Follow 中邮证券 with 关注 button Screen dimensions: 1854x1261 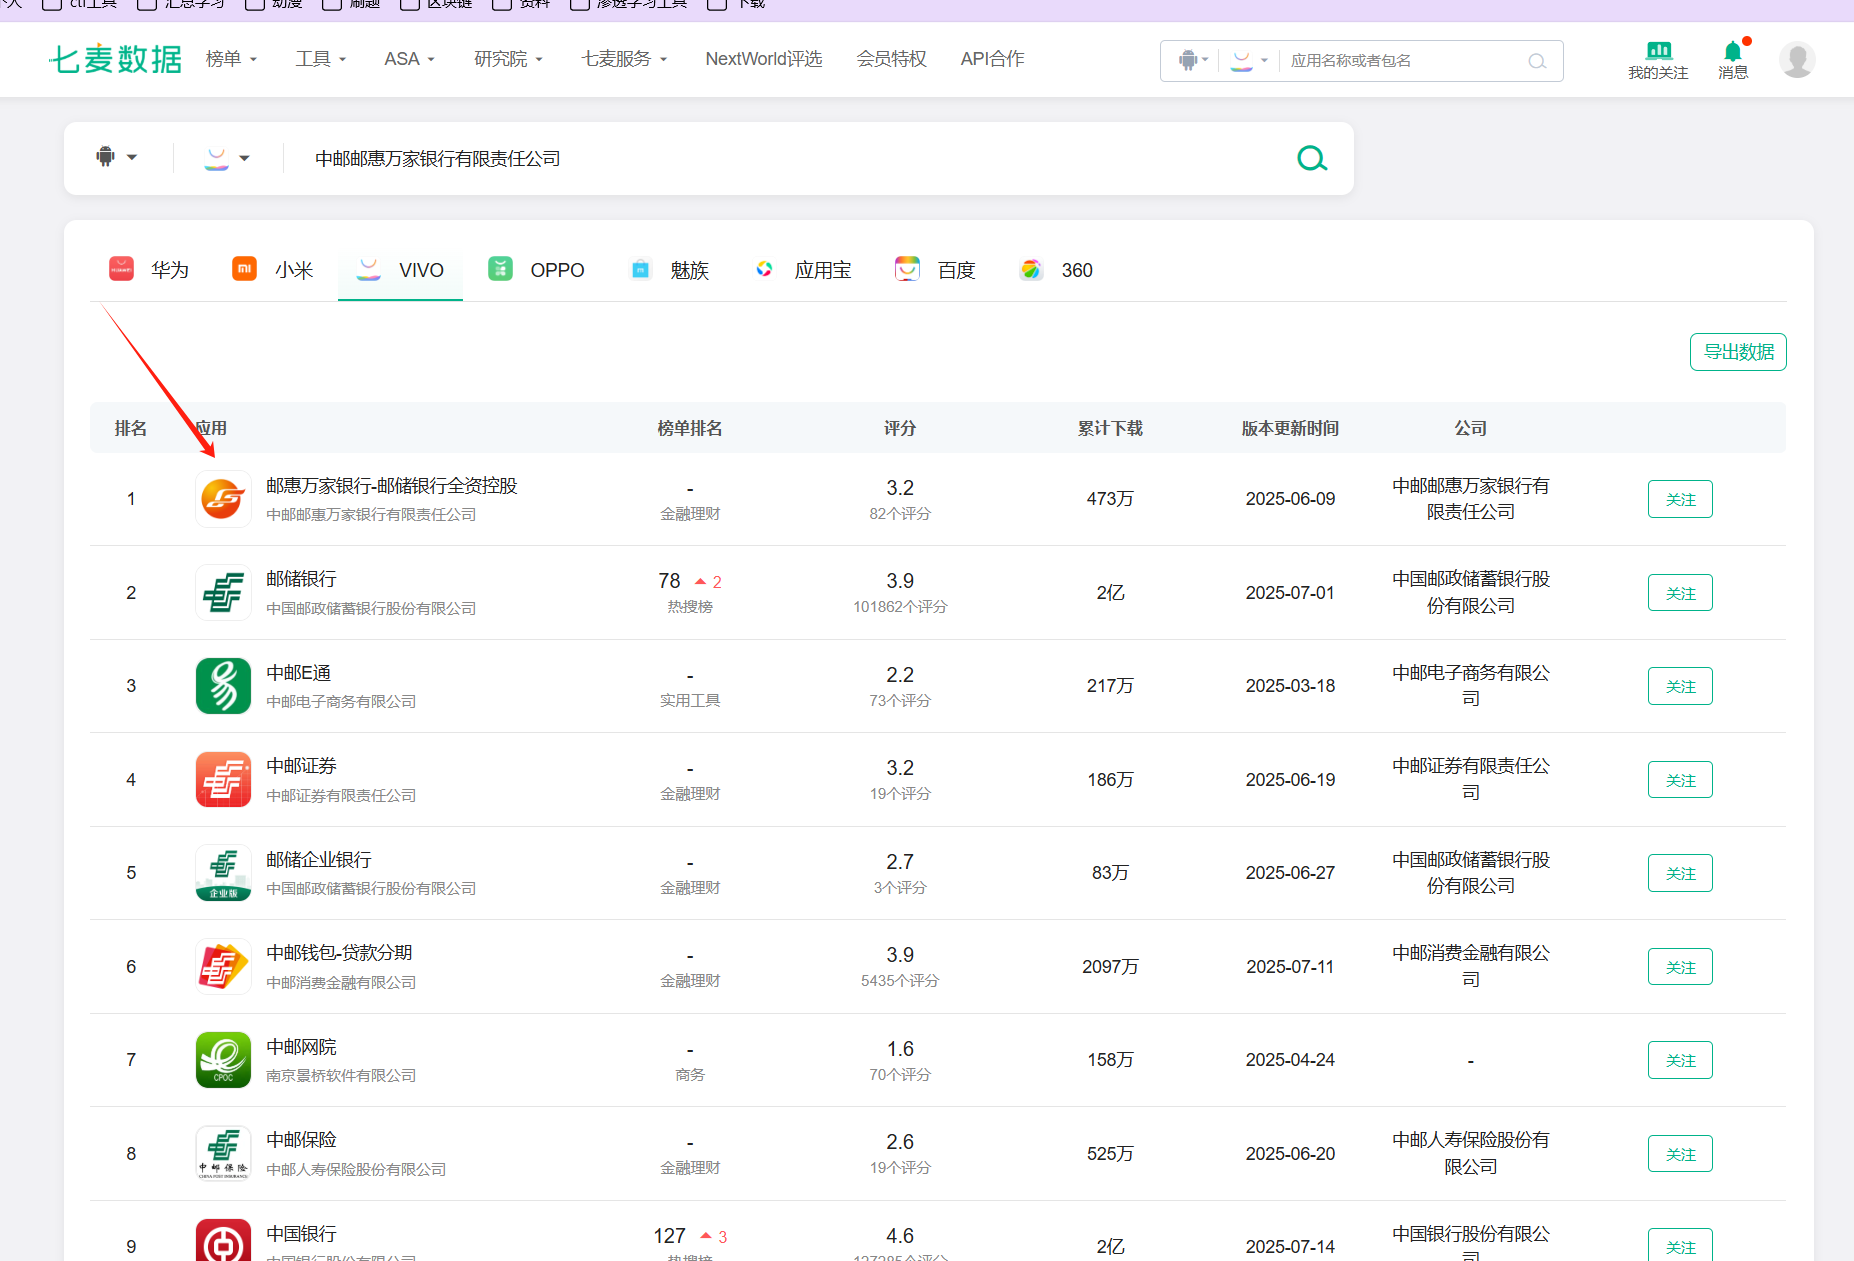click(1680, 780)
